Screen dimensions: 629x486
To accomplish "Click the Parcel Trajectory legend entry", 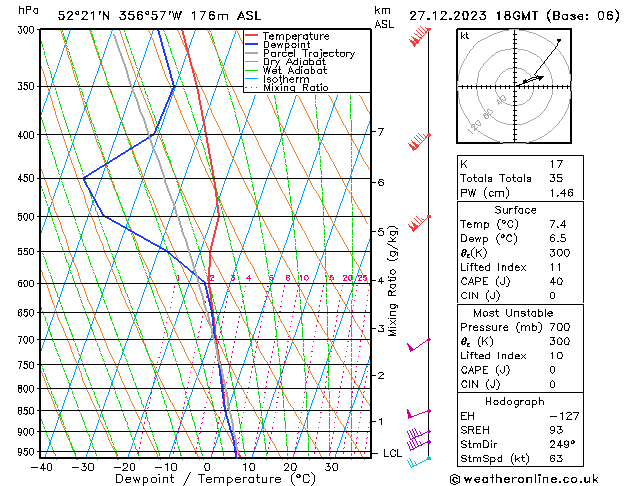I will coord(300,53).
